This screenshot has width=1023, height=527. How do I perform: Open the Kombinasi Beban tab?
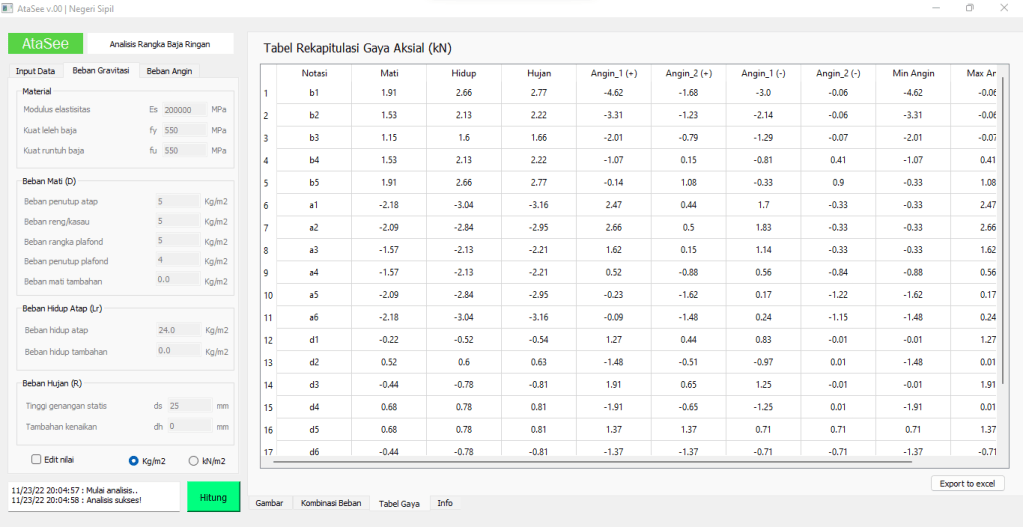[331, 503]
